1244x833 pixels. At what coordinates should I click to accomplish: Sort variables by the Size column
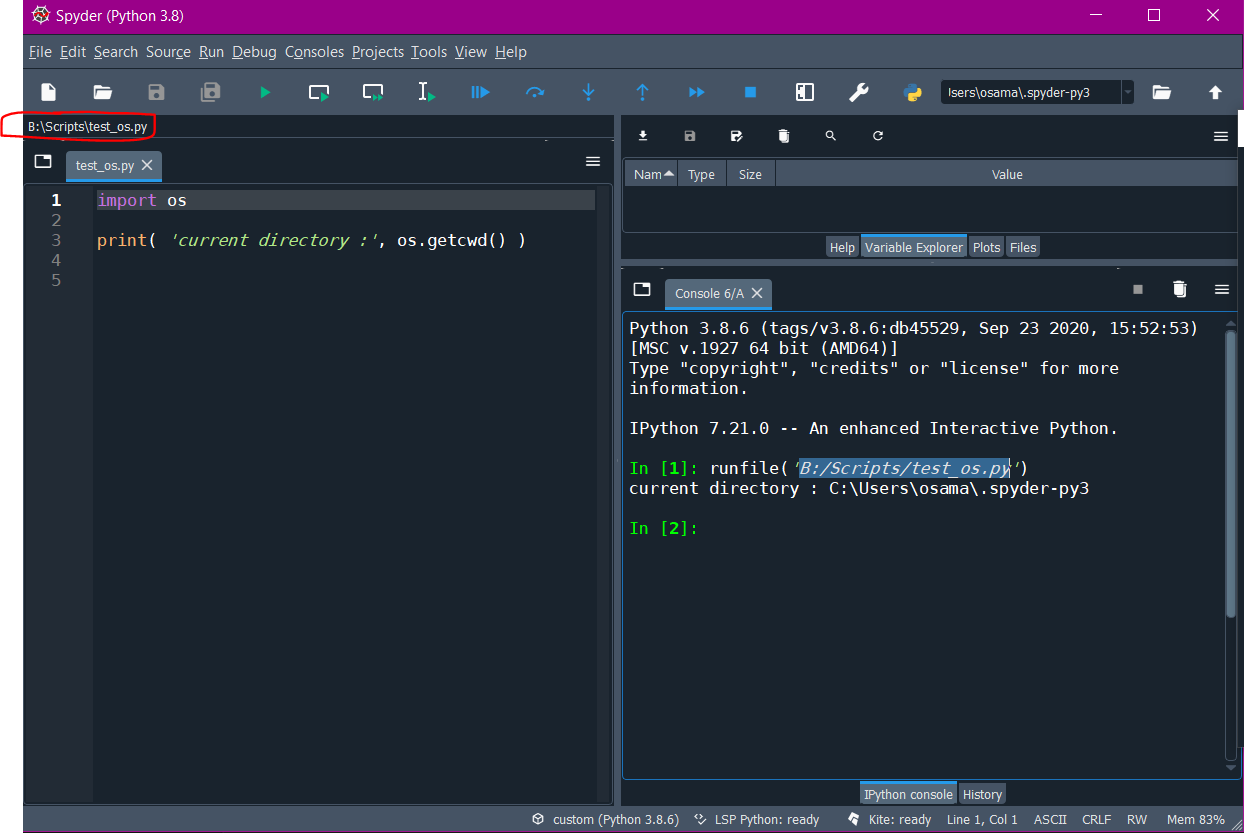point(750,174)
